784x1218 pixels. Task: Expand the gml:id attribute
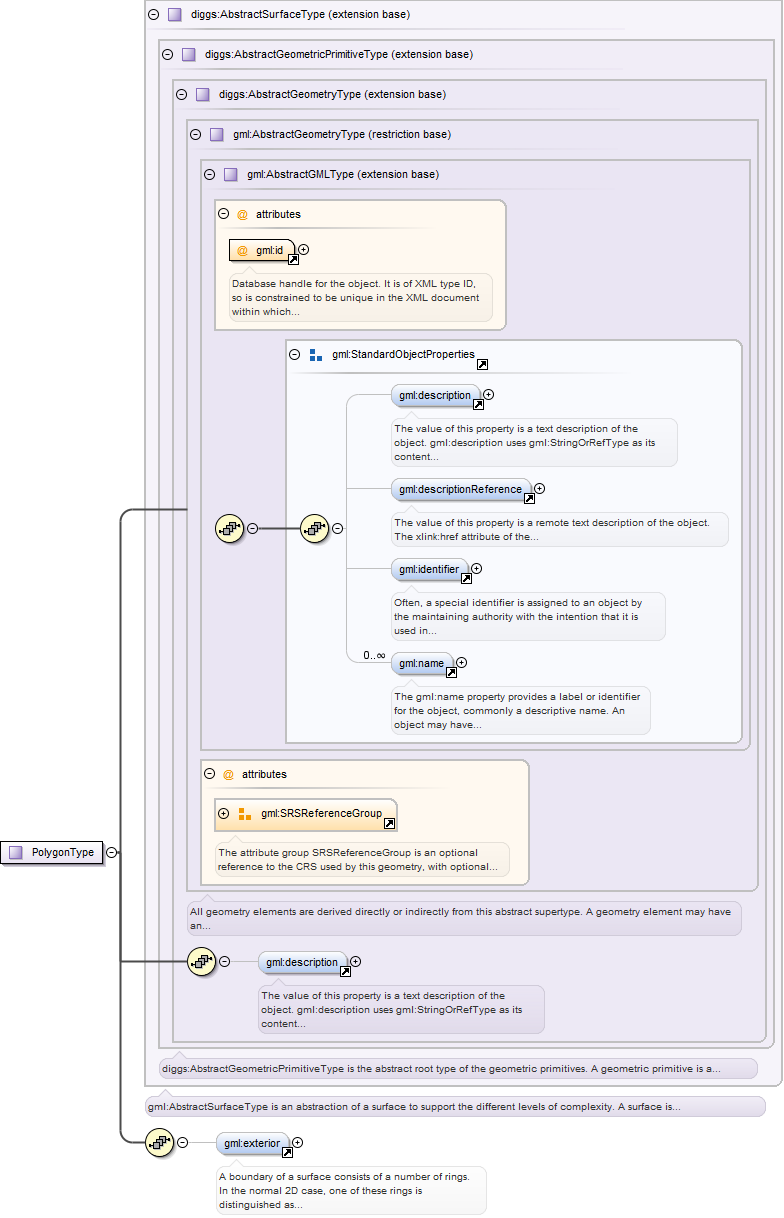click(304, 249)
